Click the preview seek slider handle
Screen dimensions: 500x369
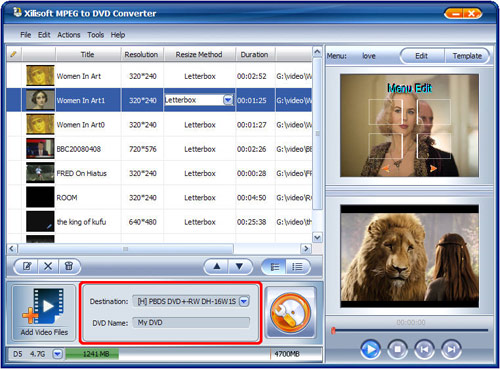[333, 330]
